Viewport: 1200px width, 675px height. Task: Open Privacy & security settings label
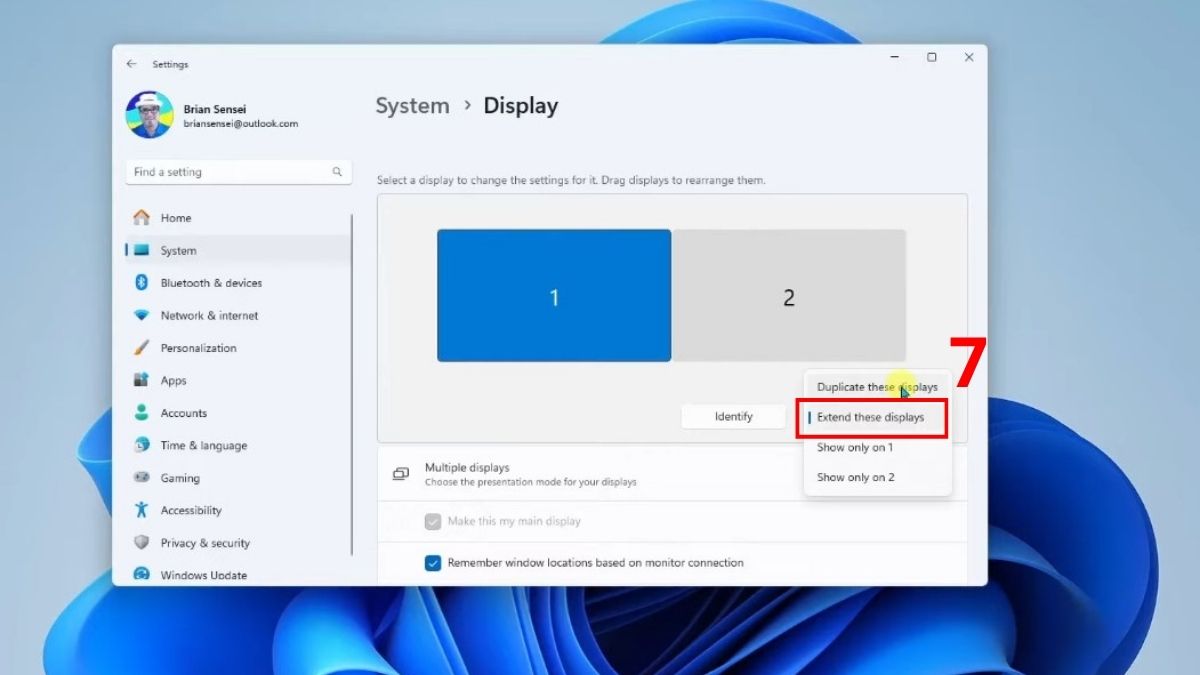(205, 543)
